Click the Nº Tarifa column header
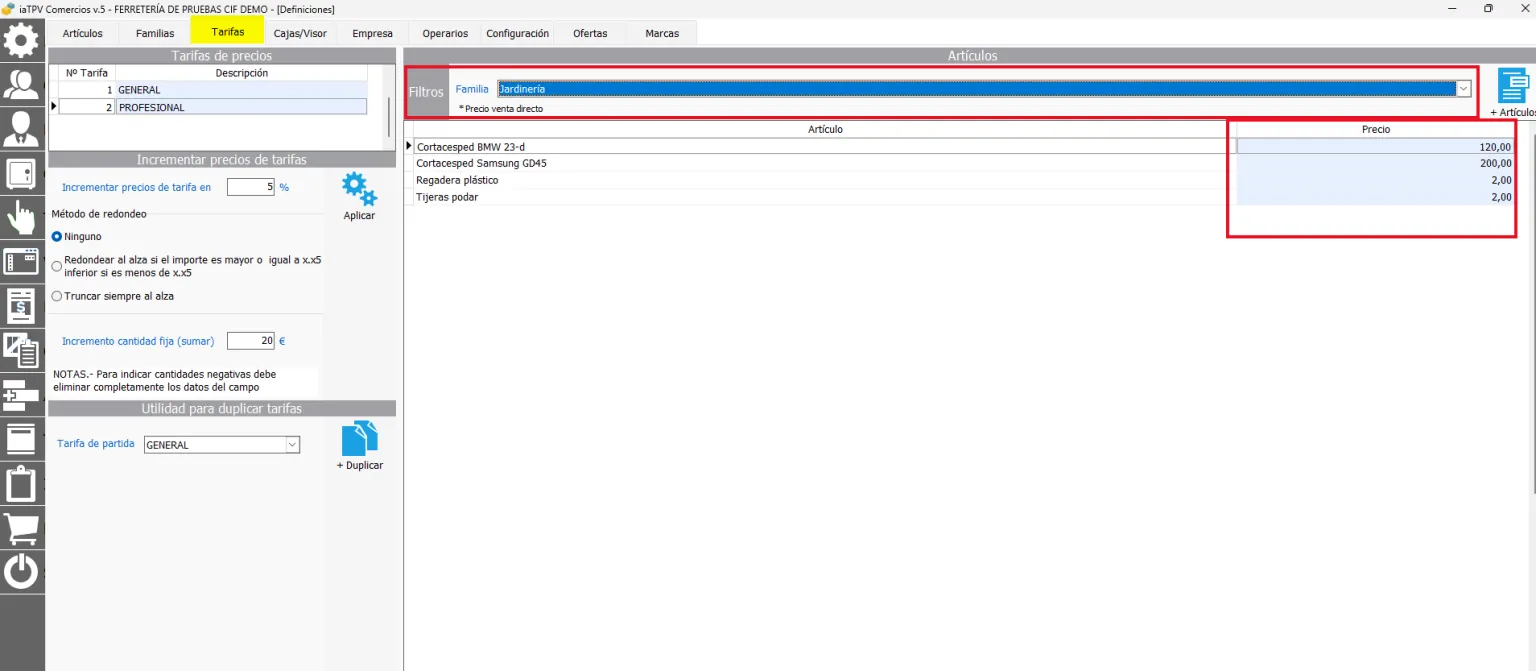 (86, 73)
